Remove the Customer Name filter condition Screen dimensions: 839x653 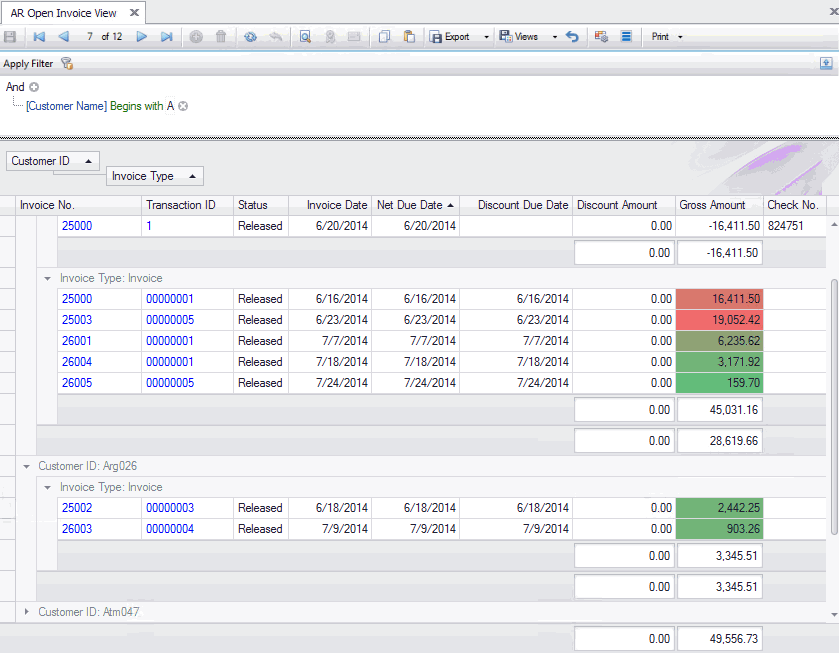point(183,106)
